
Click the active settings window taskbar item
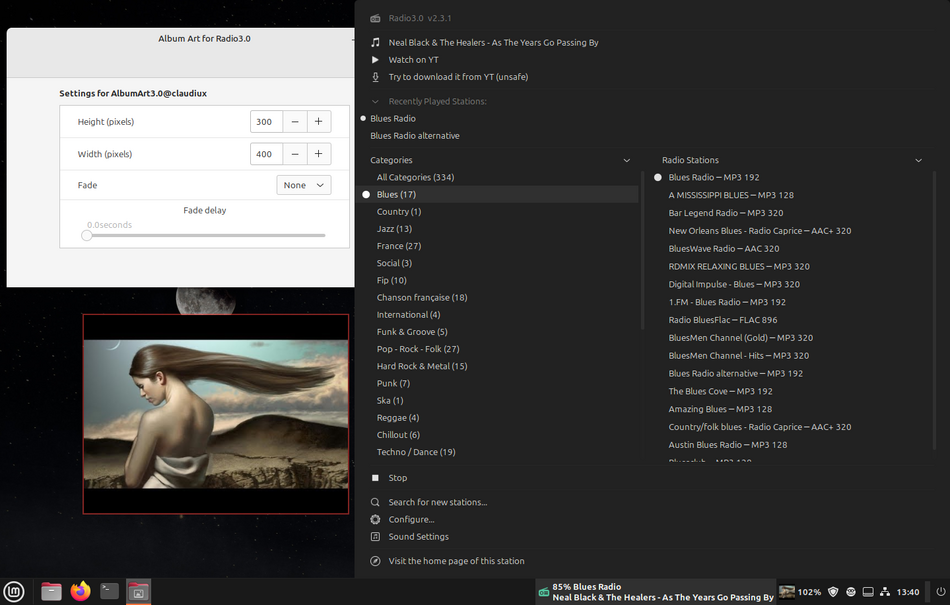coord(138,592)
